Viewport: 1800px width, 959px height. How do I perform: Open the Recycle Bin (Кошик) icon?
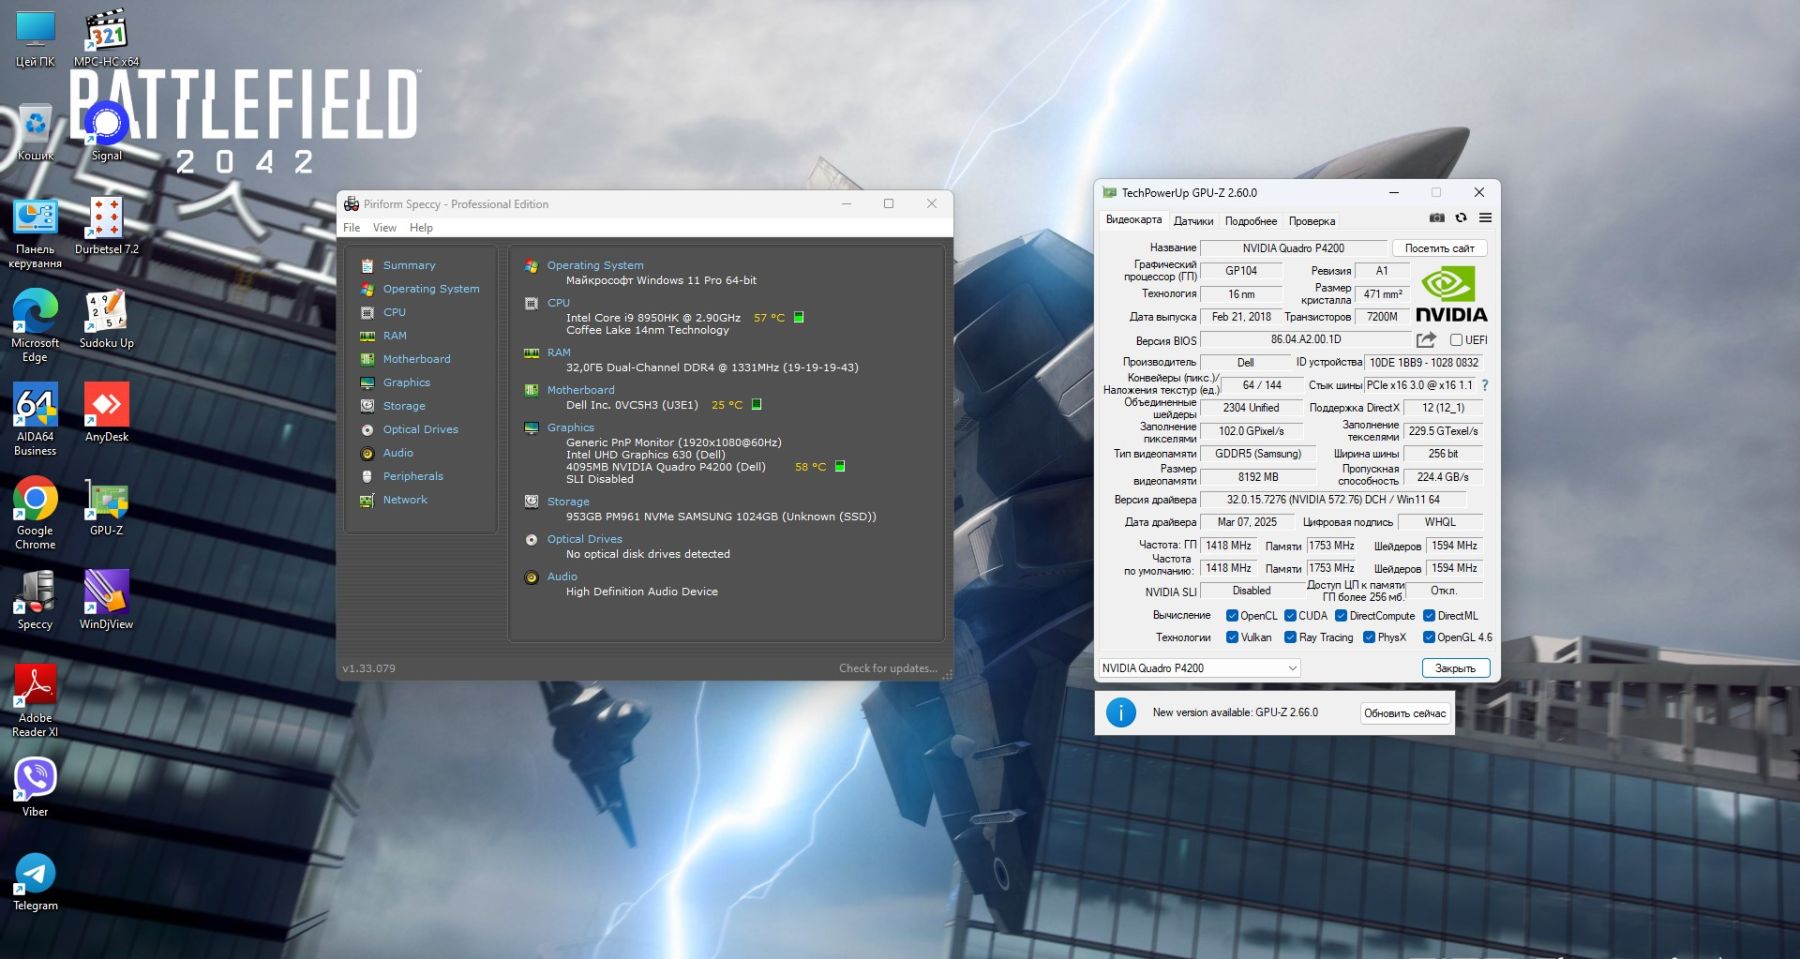pos(35,132)
